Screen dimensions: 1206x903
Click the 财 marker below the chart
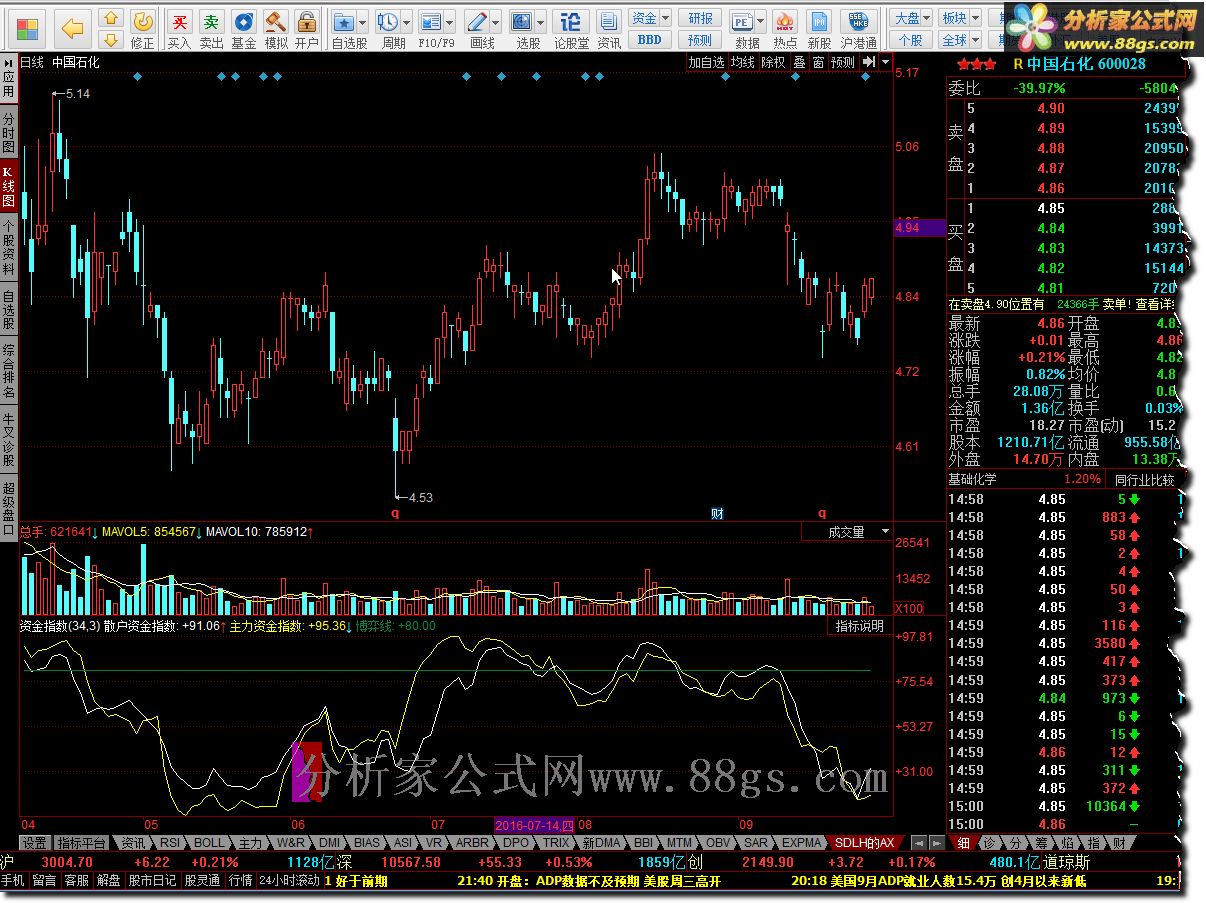click(x=717, y=513)
